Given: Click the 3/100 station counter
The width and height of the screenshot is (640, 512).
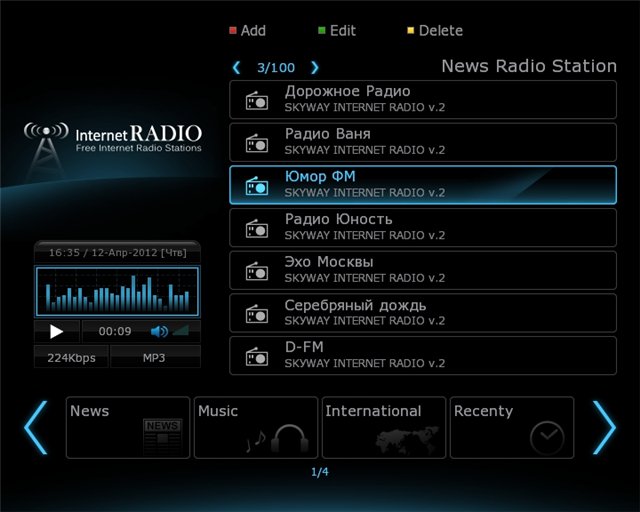Looking at the screenshot, I should [x=276, y=68].
